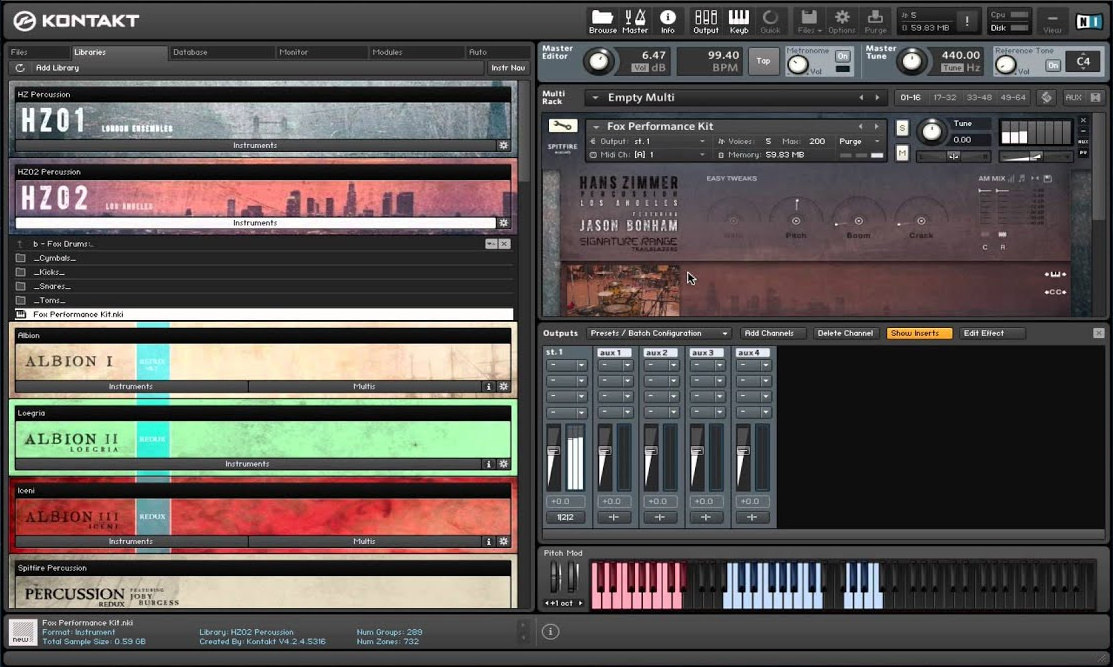Screen dimensions: 1113x667
Task: Close the HZ02 library browser listing
Action: coord(504,244)
